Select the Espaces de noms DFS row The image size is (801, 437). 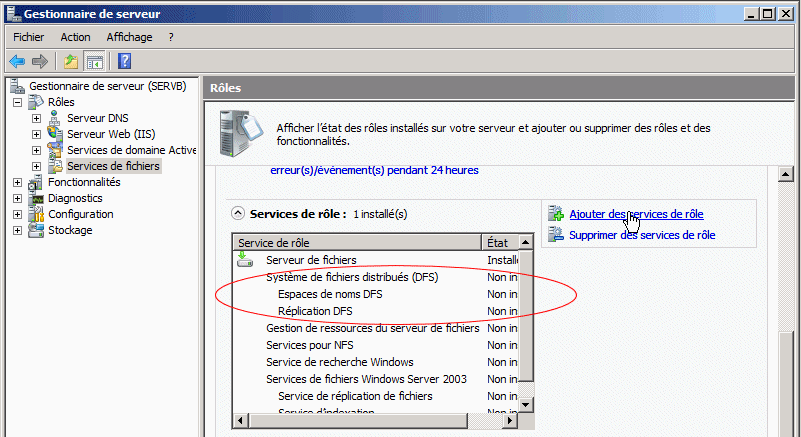tap(375, 294)
